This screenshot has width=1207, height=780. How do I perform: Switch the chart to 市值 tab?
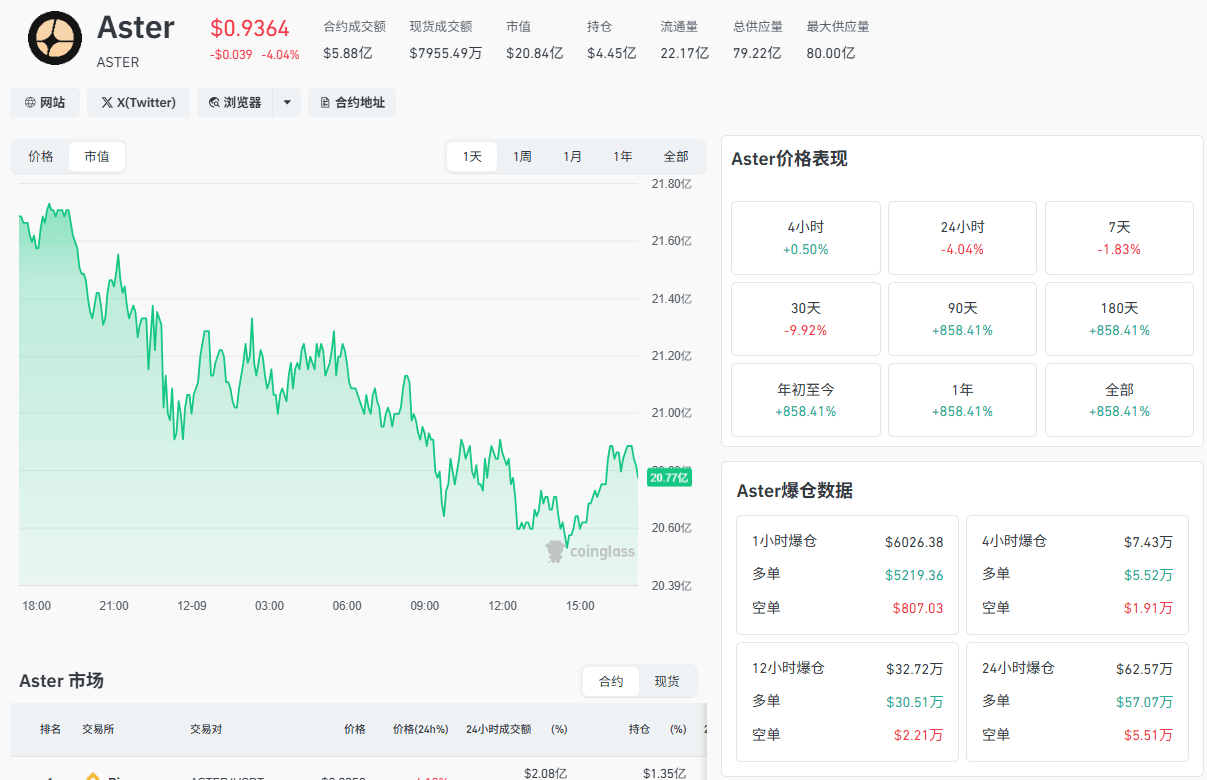(97, 157)
